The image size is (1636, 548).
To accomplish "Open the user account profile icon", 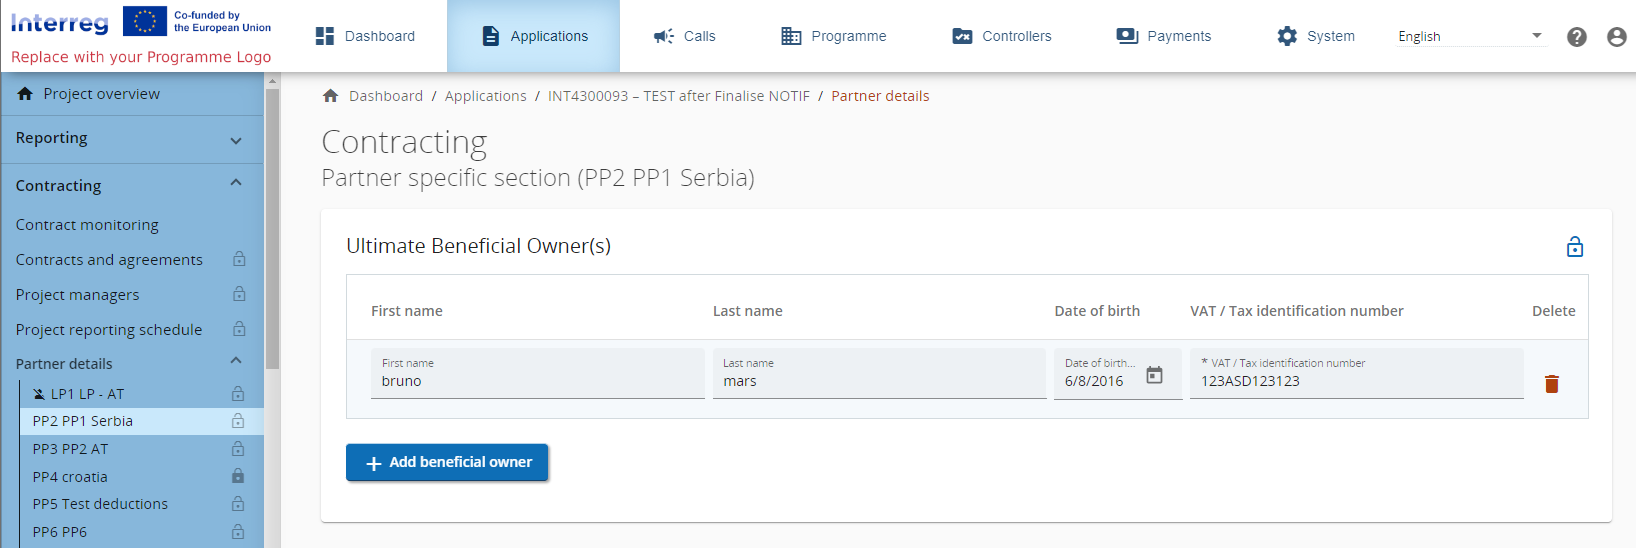I will tap(1617, 37).
